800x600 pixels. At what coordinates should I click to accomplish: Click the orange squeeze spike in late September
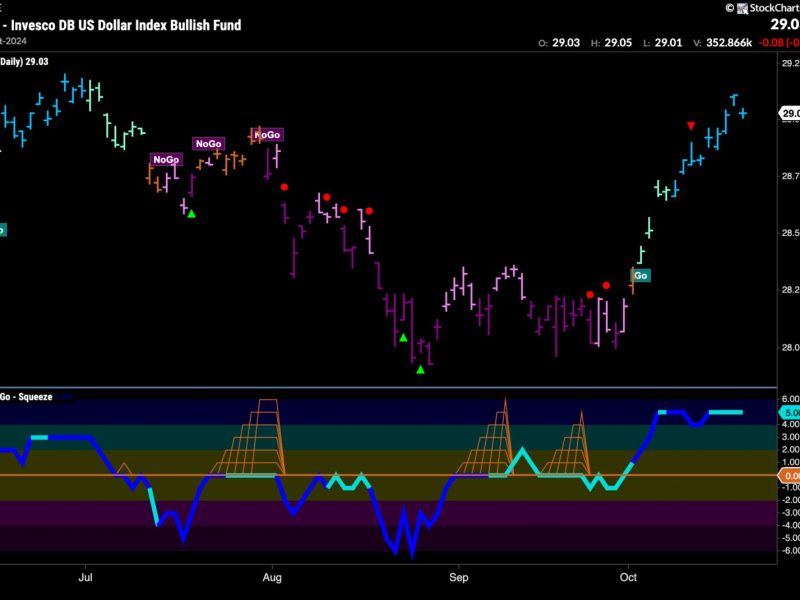(566, 443)
